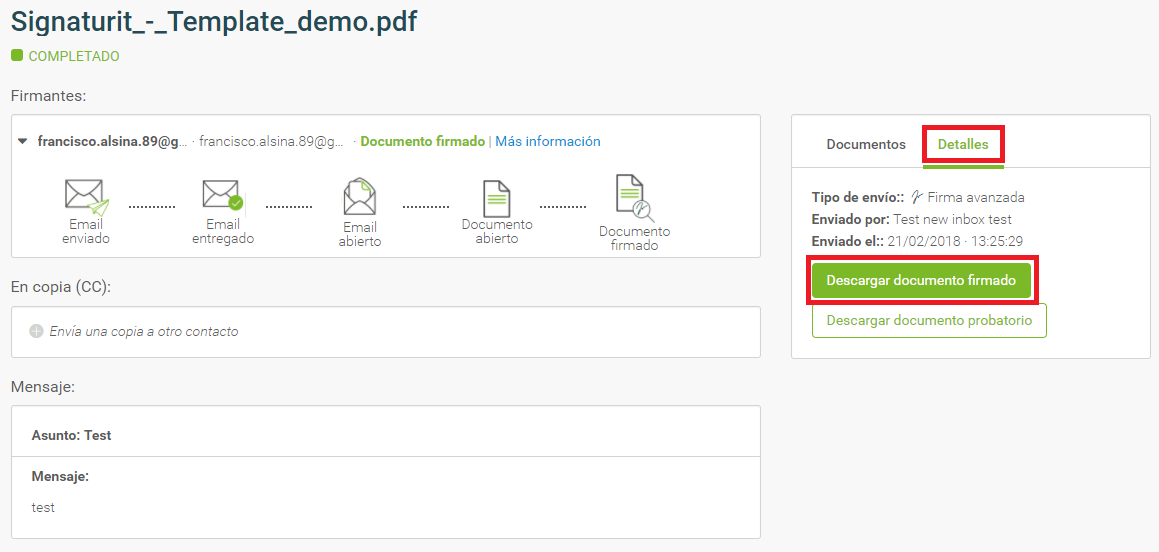The width and height of the screenshot is (1159, 552).
Task: Click the Signaturit_-_Template_demo.pdf title
Action: (x=214, y=21)
